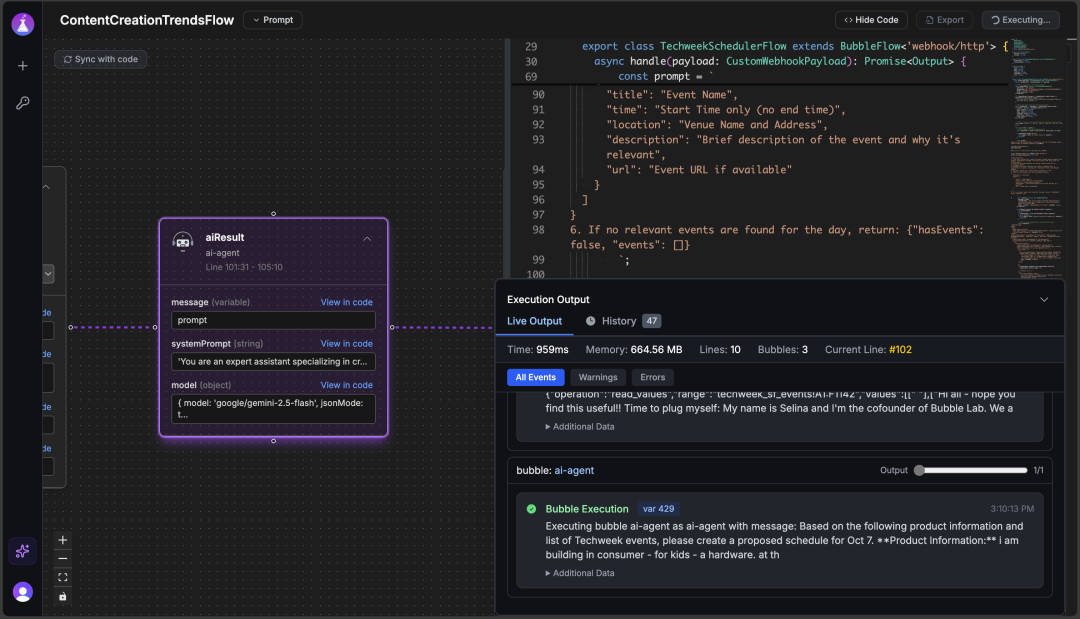This screenshot has width=1080, height=619.
Task: Zoom in on the canvas
Action: tap(63, 540)
